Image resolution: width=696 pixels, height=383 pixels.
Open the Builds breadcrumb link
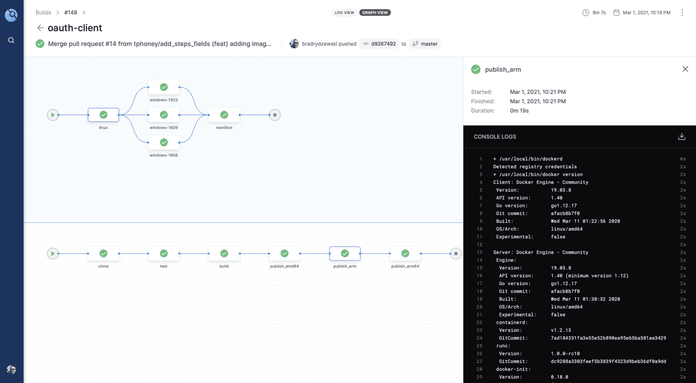point(44,12)
